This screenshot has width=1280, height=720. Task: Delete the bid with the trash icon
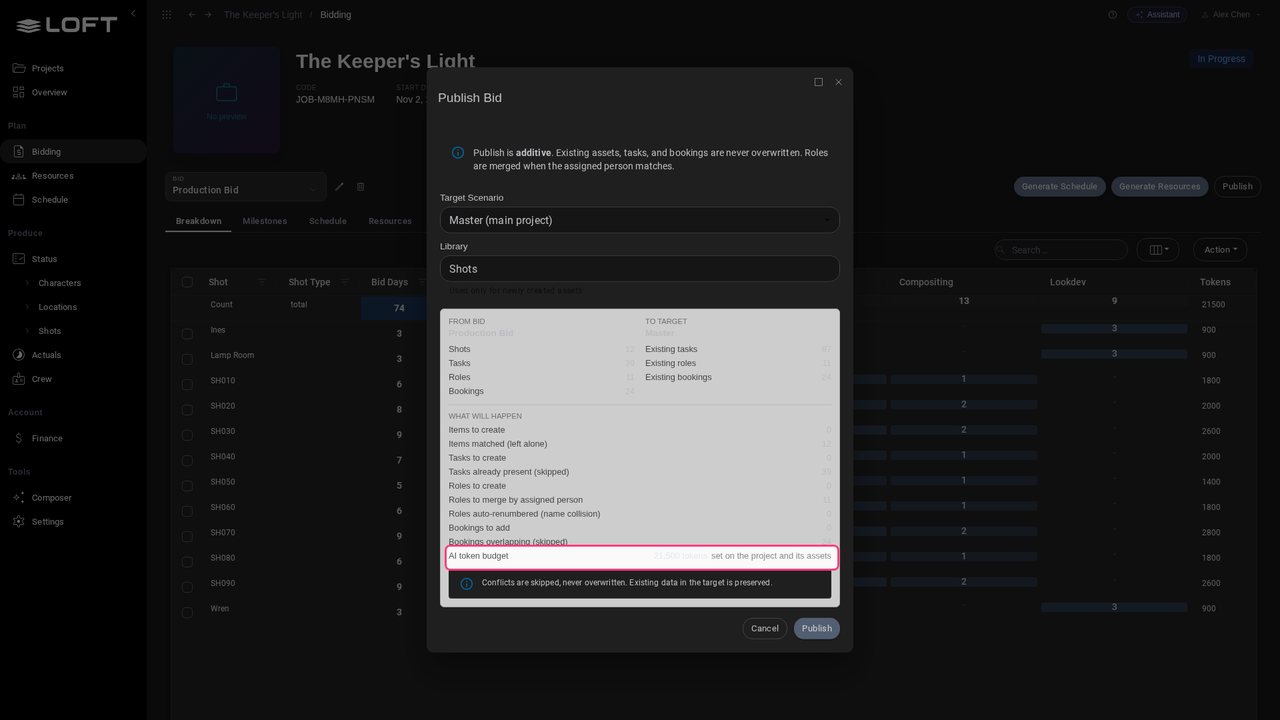[361, 186]
